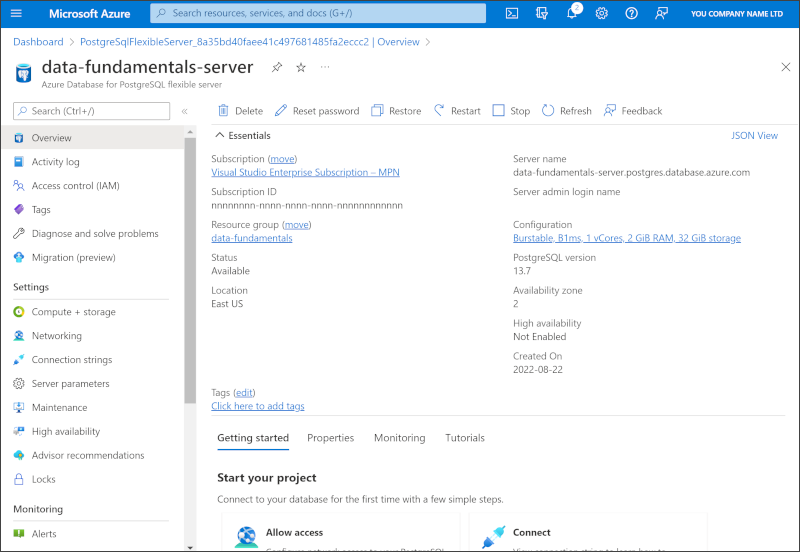Open PostgreSqlFlexibleServer breadcrumb link
Screen dimensions: 800x552
click(249, 42)
